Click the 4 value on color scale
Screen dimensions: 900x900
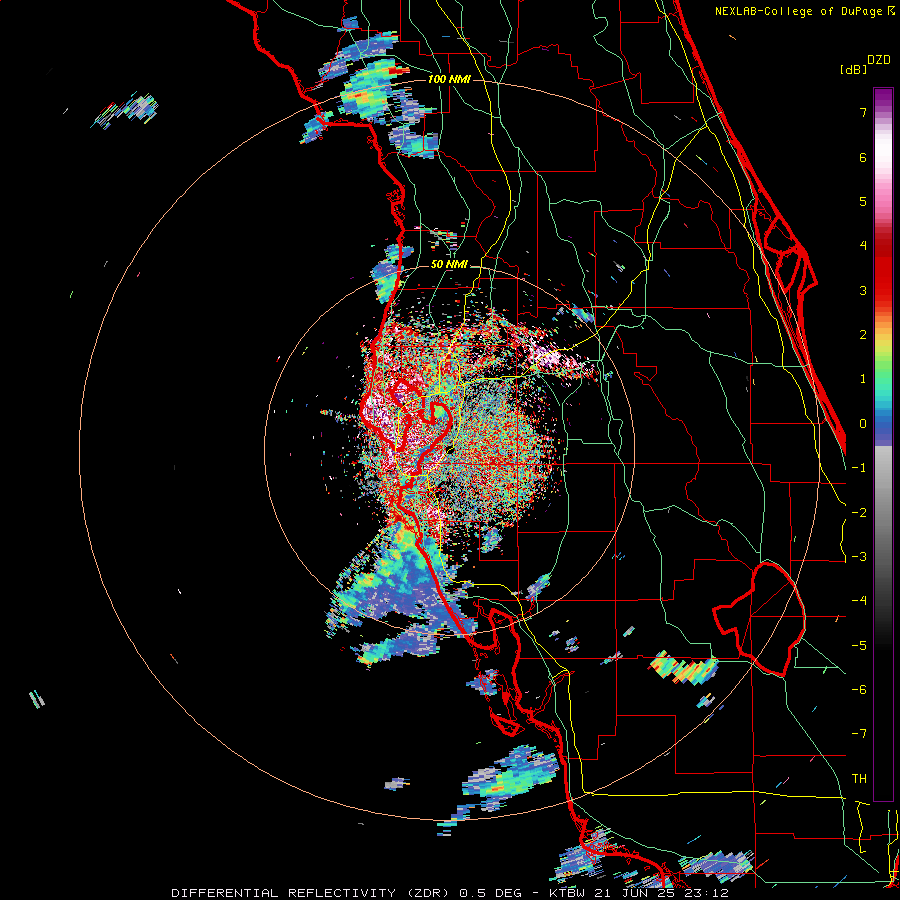863,246
